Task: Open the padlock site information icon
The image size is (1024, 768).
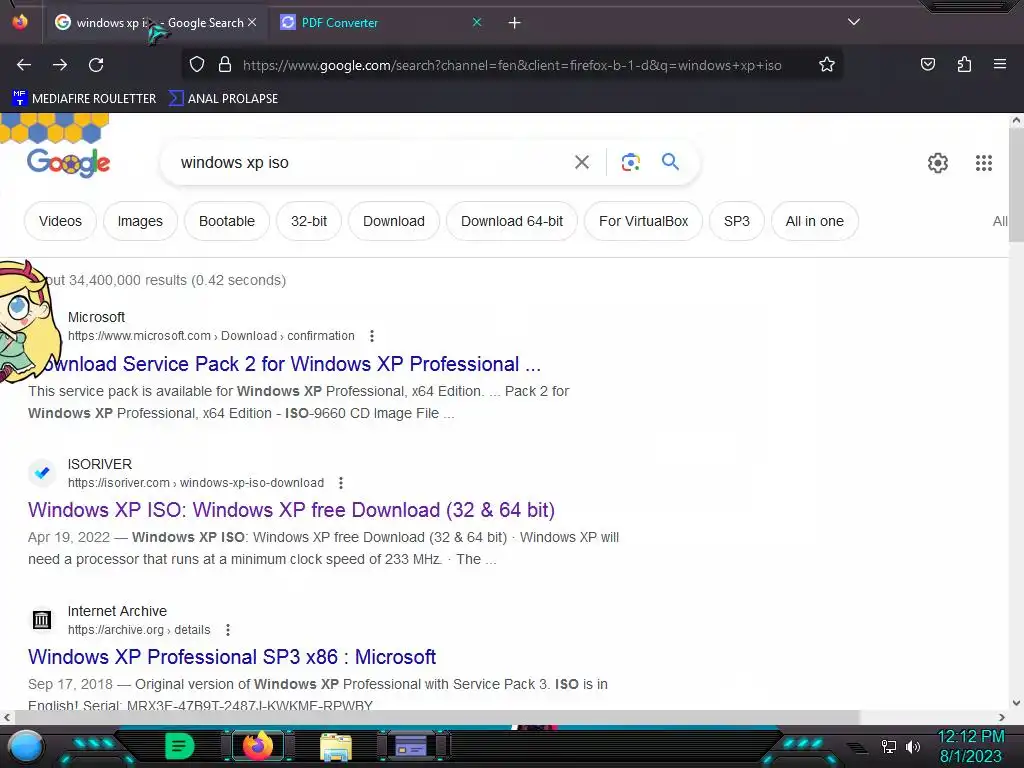Action: (x=225, y=65)
